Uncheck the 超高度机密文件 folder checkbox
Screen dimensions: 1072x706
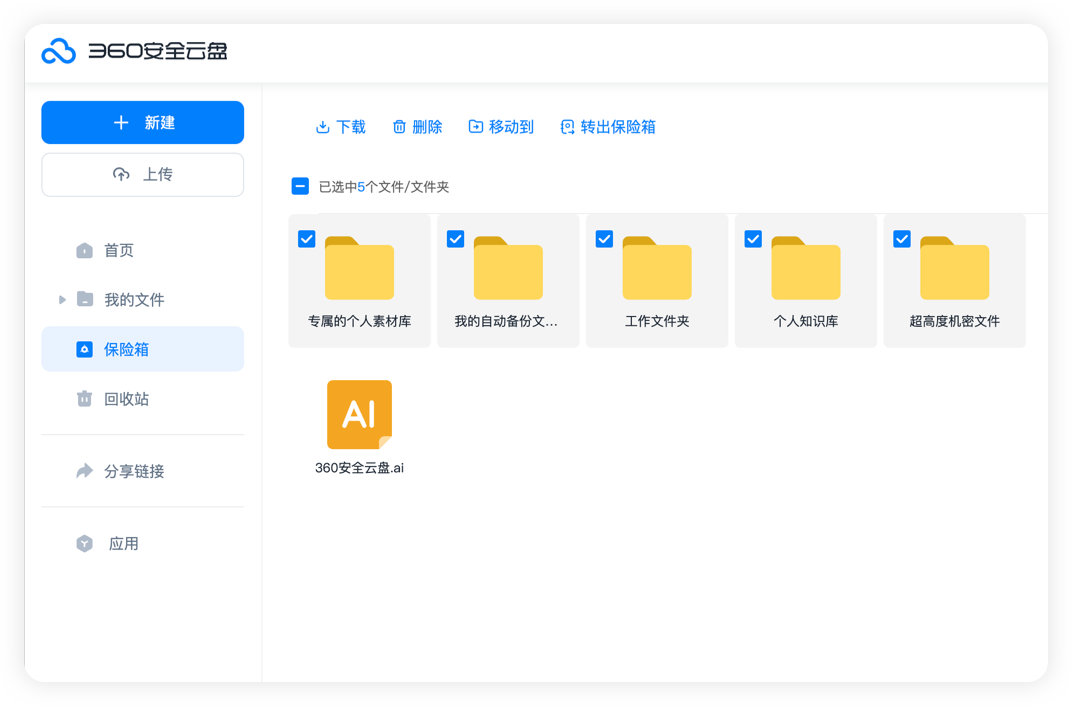pos(902,238)
